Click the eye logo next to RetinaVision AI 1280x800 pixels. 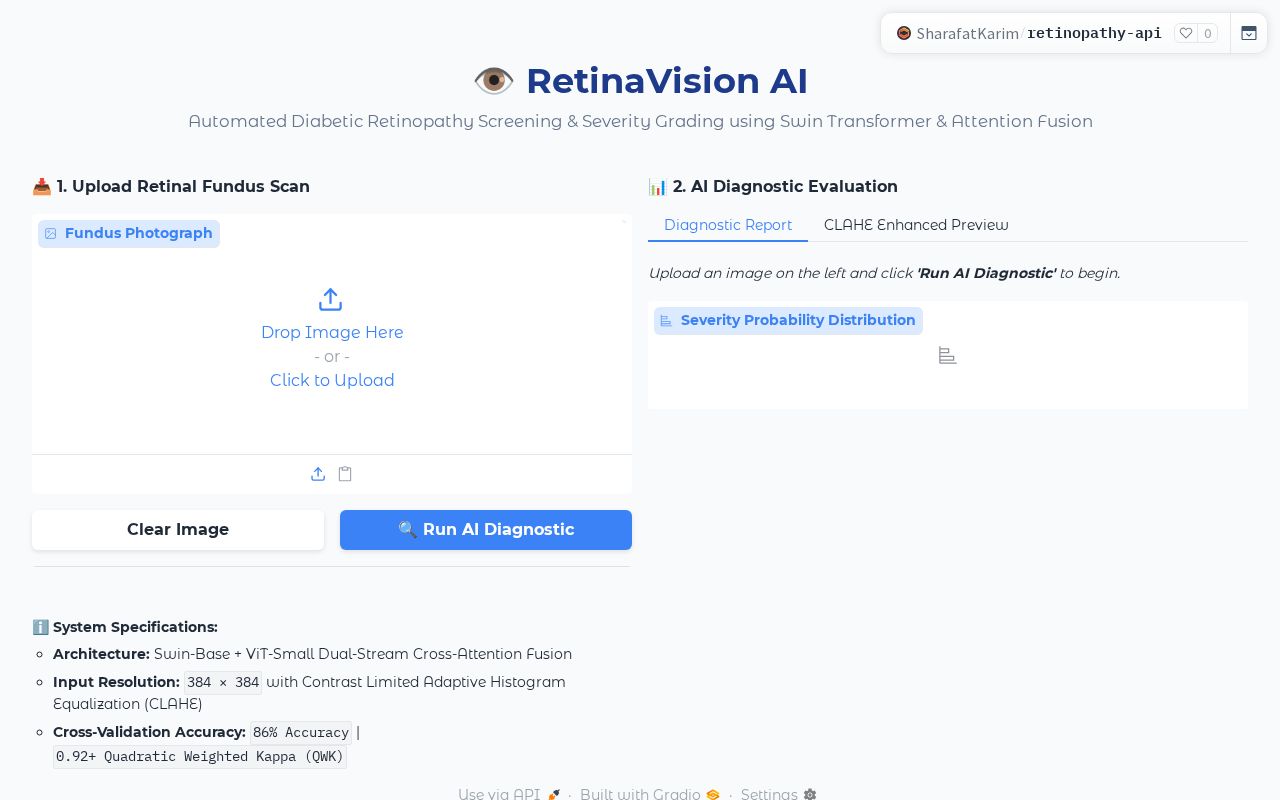494,81
